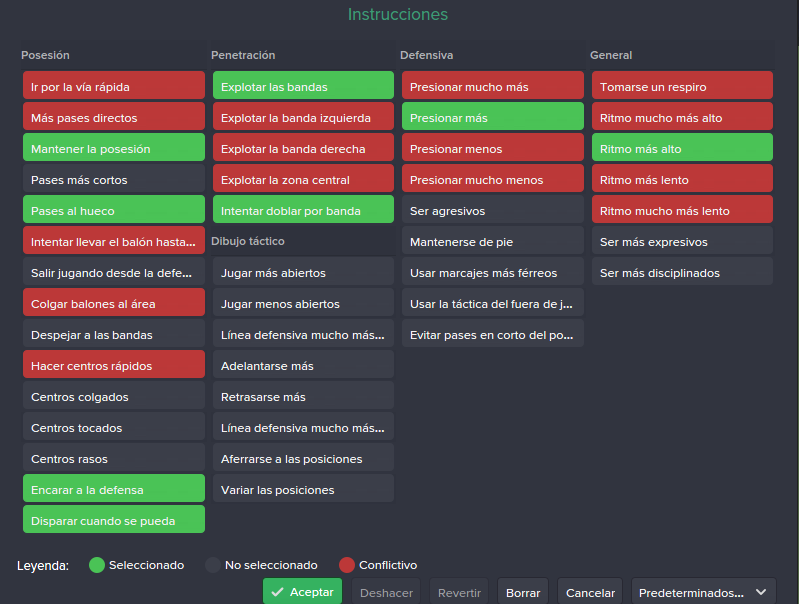799x604 pixels.
Task: Deselect Disparar cuando se pueda
Action: tap(114, 520)
